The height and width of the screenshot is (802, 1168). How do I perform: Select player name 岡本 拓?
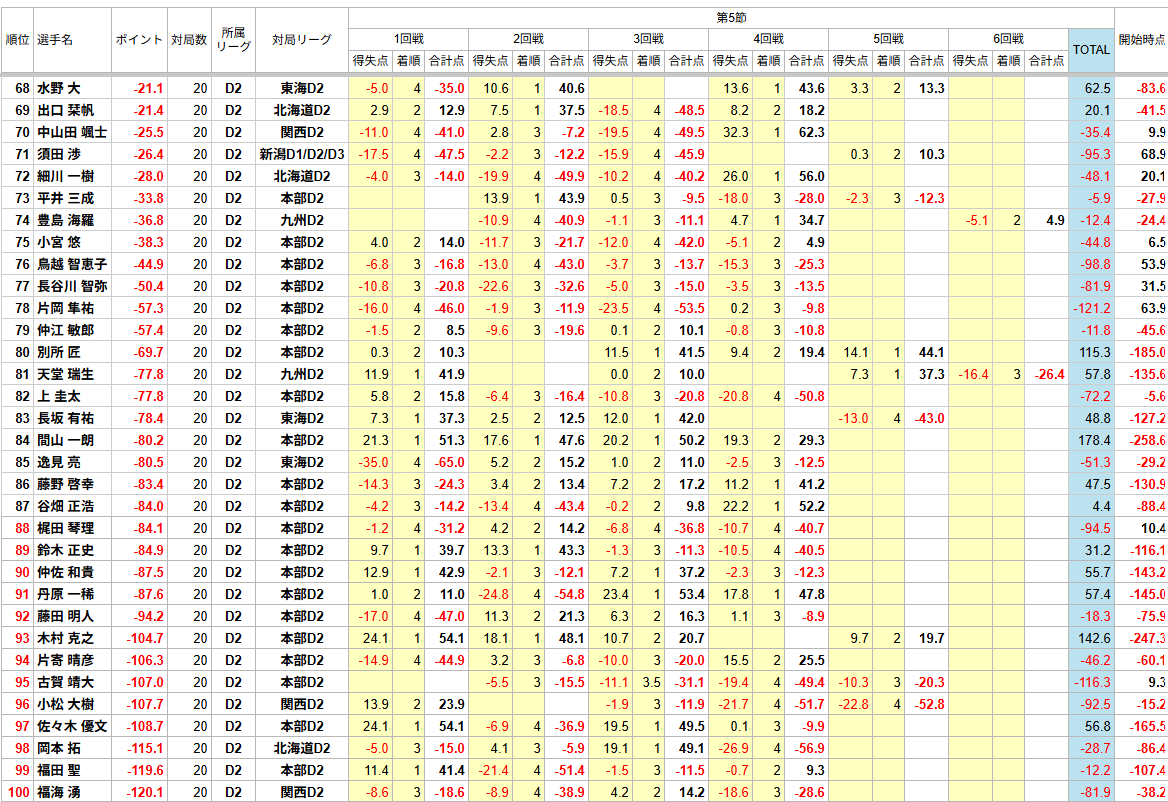click(59, 748)
